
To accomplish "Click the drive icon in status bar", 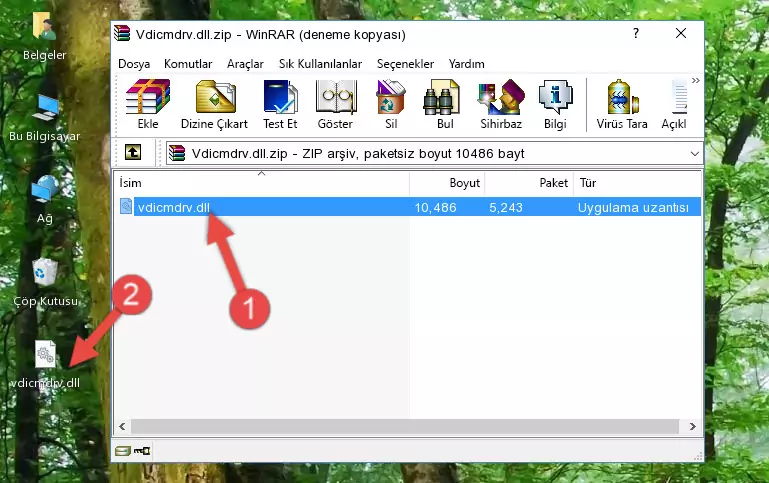I will [123, 451].
